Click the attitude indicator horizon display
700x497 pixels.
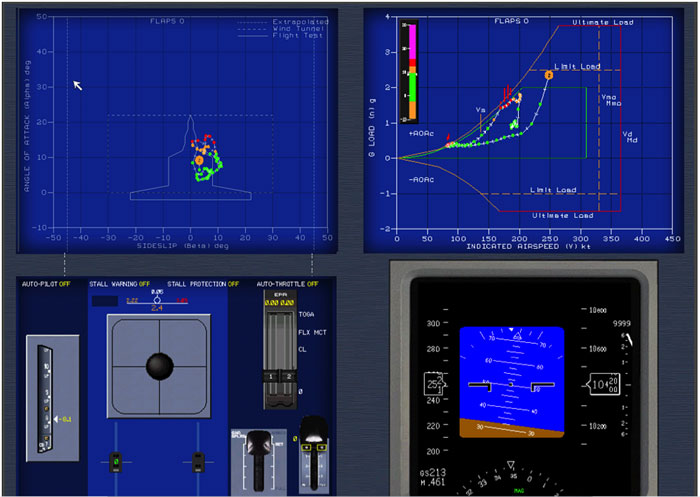coord(512,382)
